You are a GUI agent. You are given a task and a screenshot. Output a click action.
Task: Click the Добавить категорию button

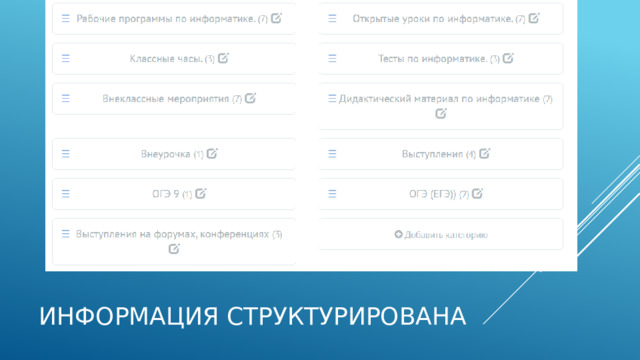coord(441,234)
